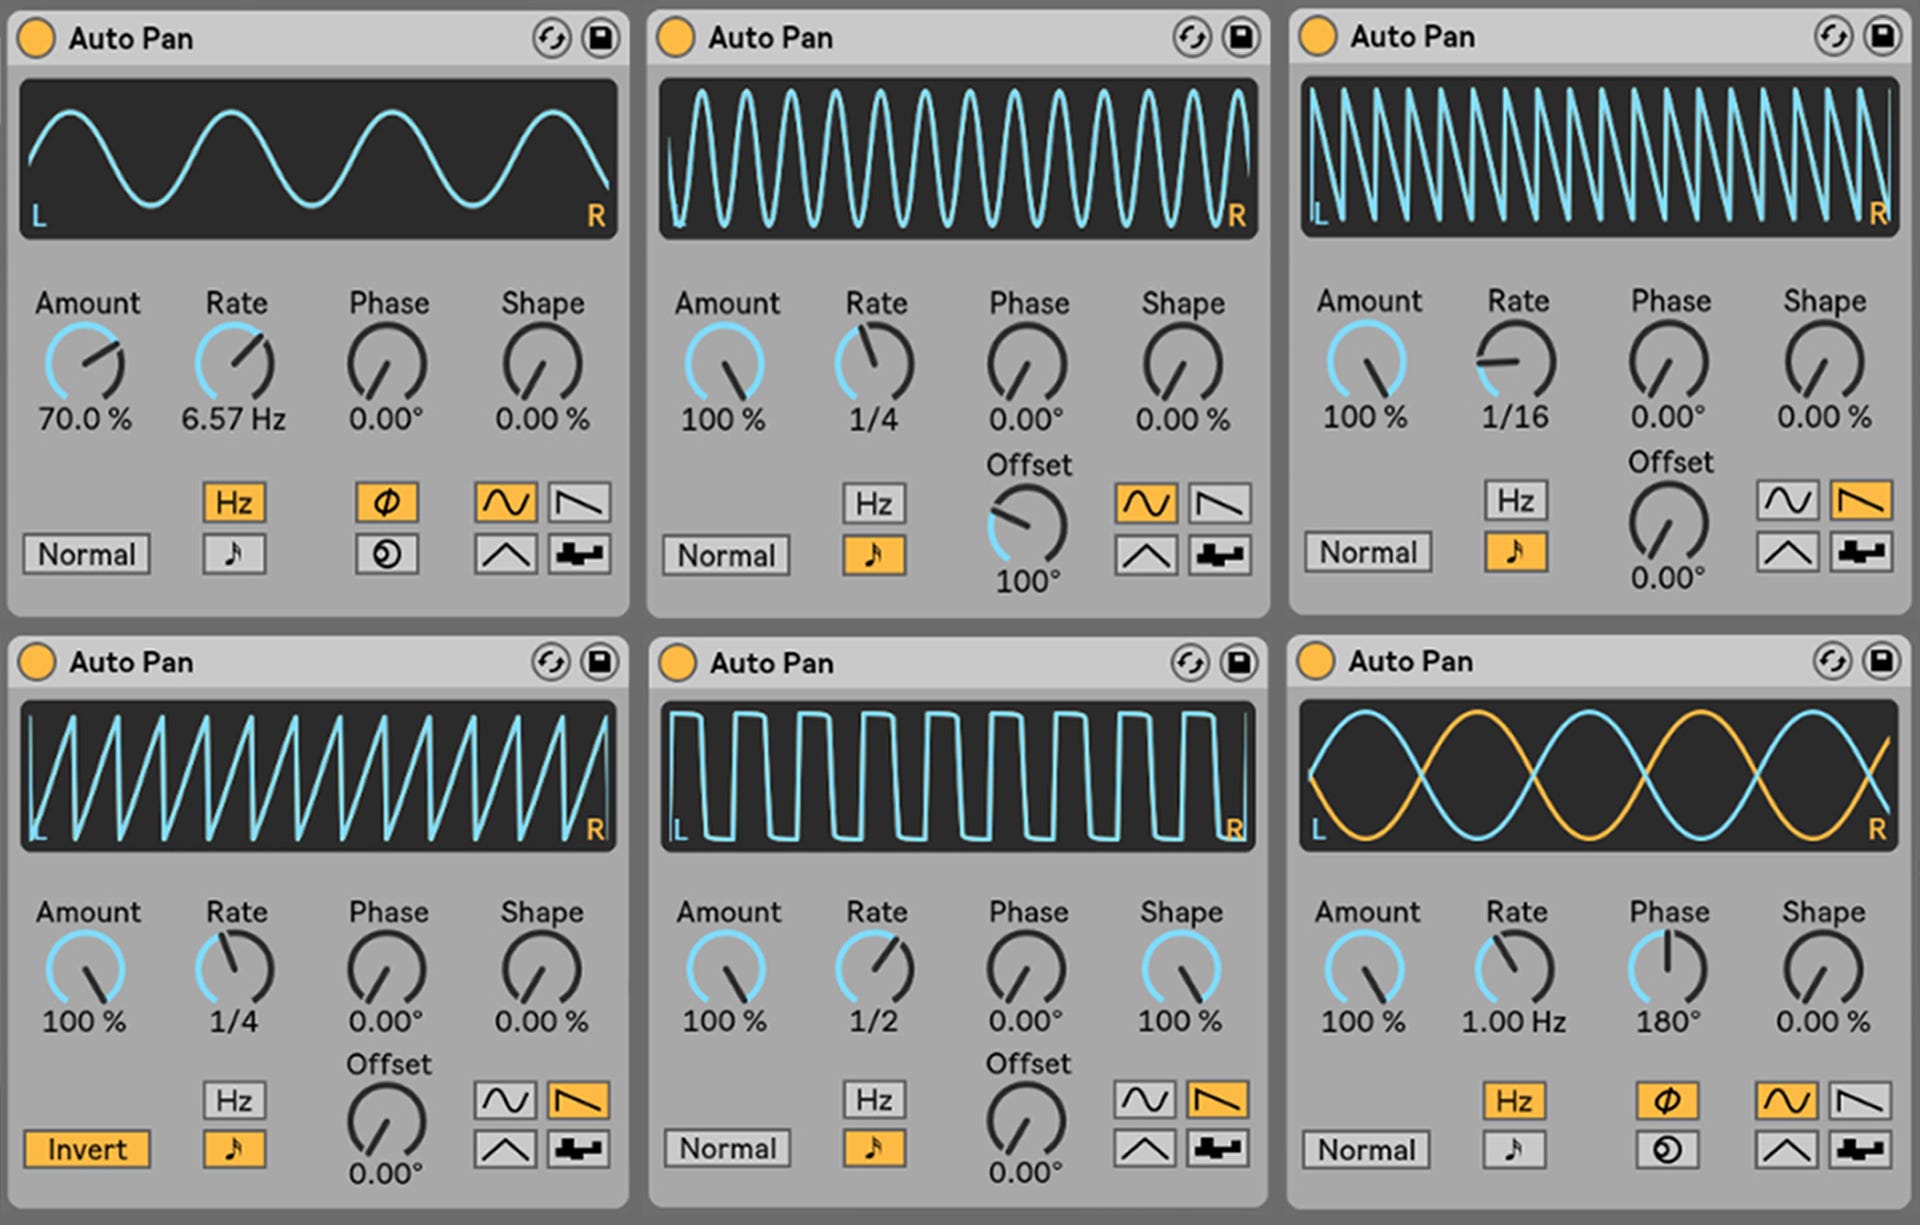Viewport: 1920px width, 1225px height.
Task: Click Offset knob set to 100°
Action: (x=1028, y=525)
